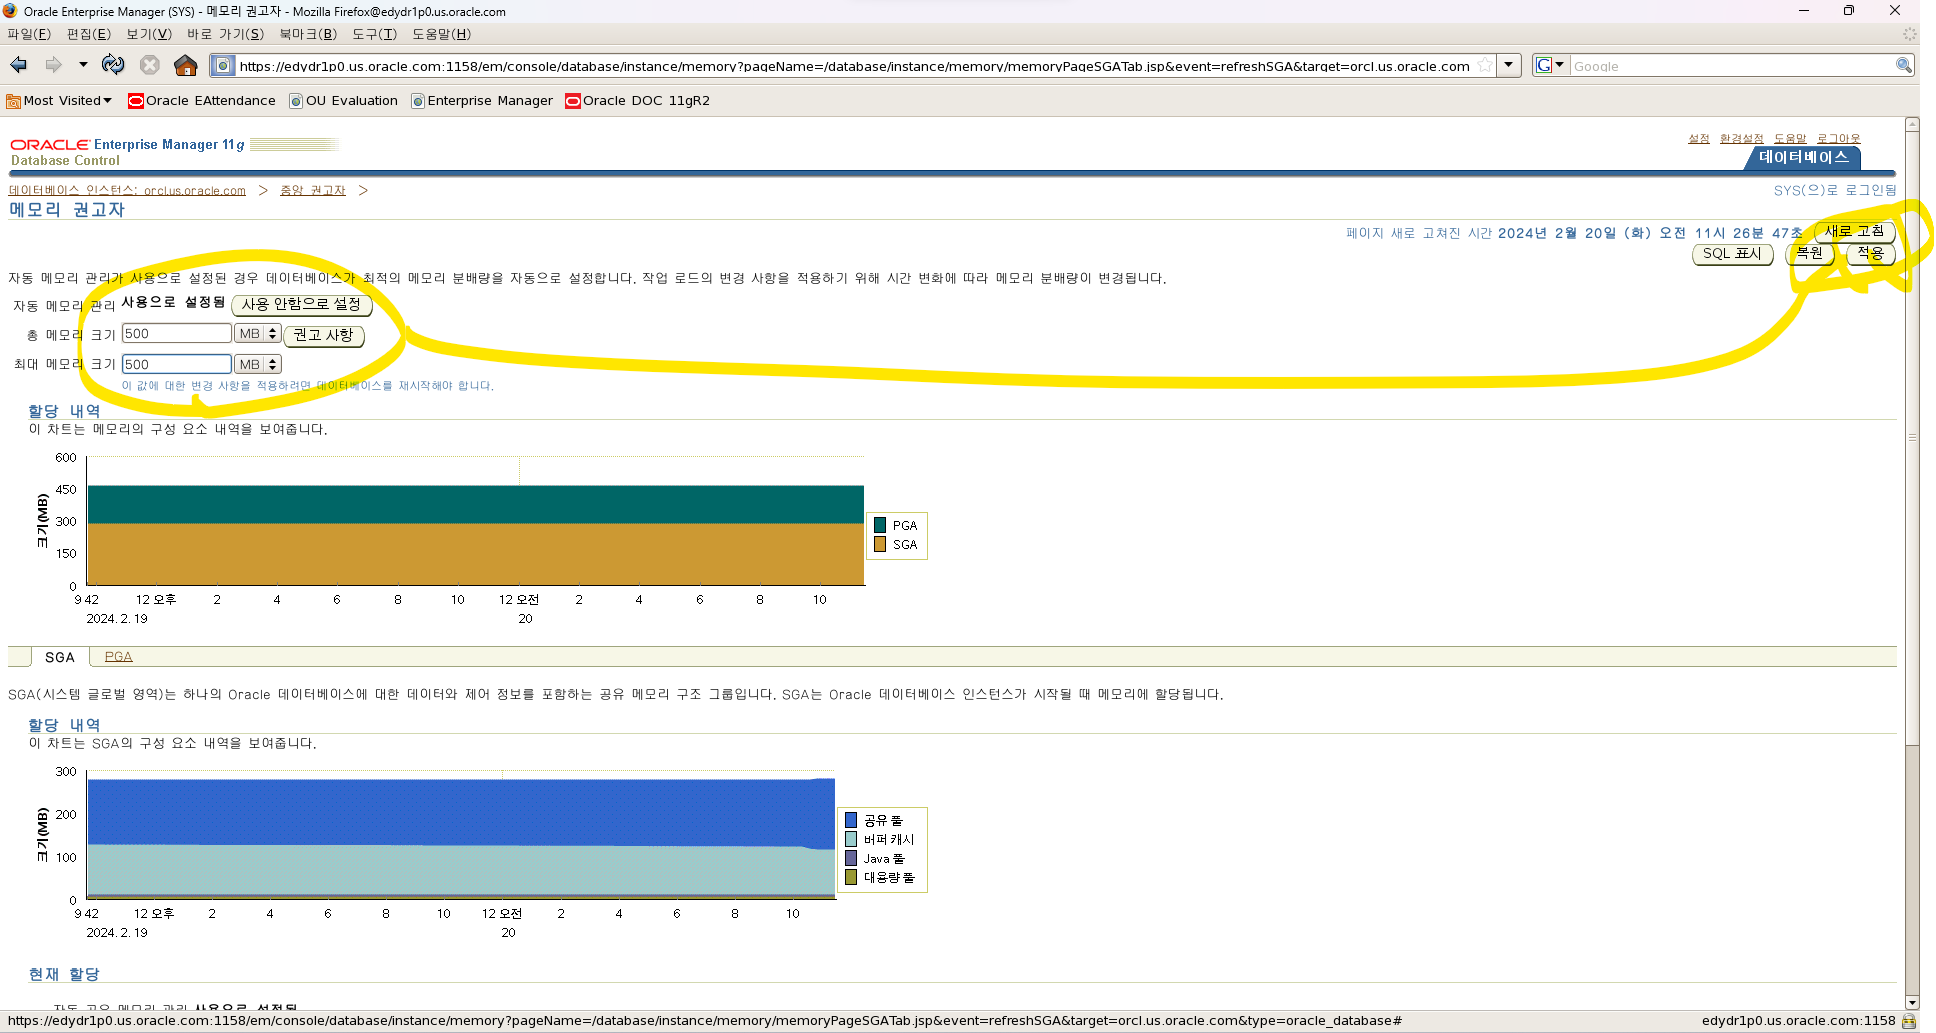Reload the page with the refresh icon
The width and height of the screenshot is (1936, 1033).
(113, 65)
